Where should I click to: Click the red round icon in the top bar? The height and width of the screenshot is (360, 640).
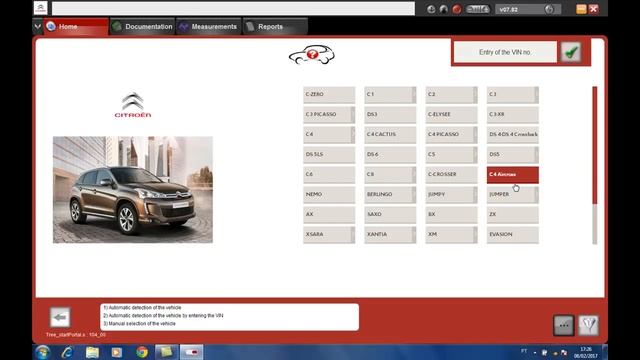tap(457, 9)
